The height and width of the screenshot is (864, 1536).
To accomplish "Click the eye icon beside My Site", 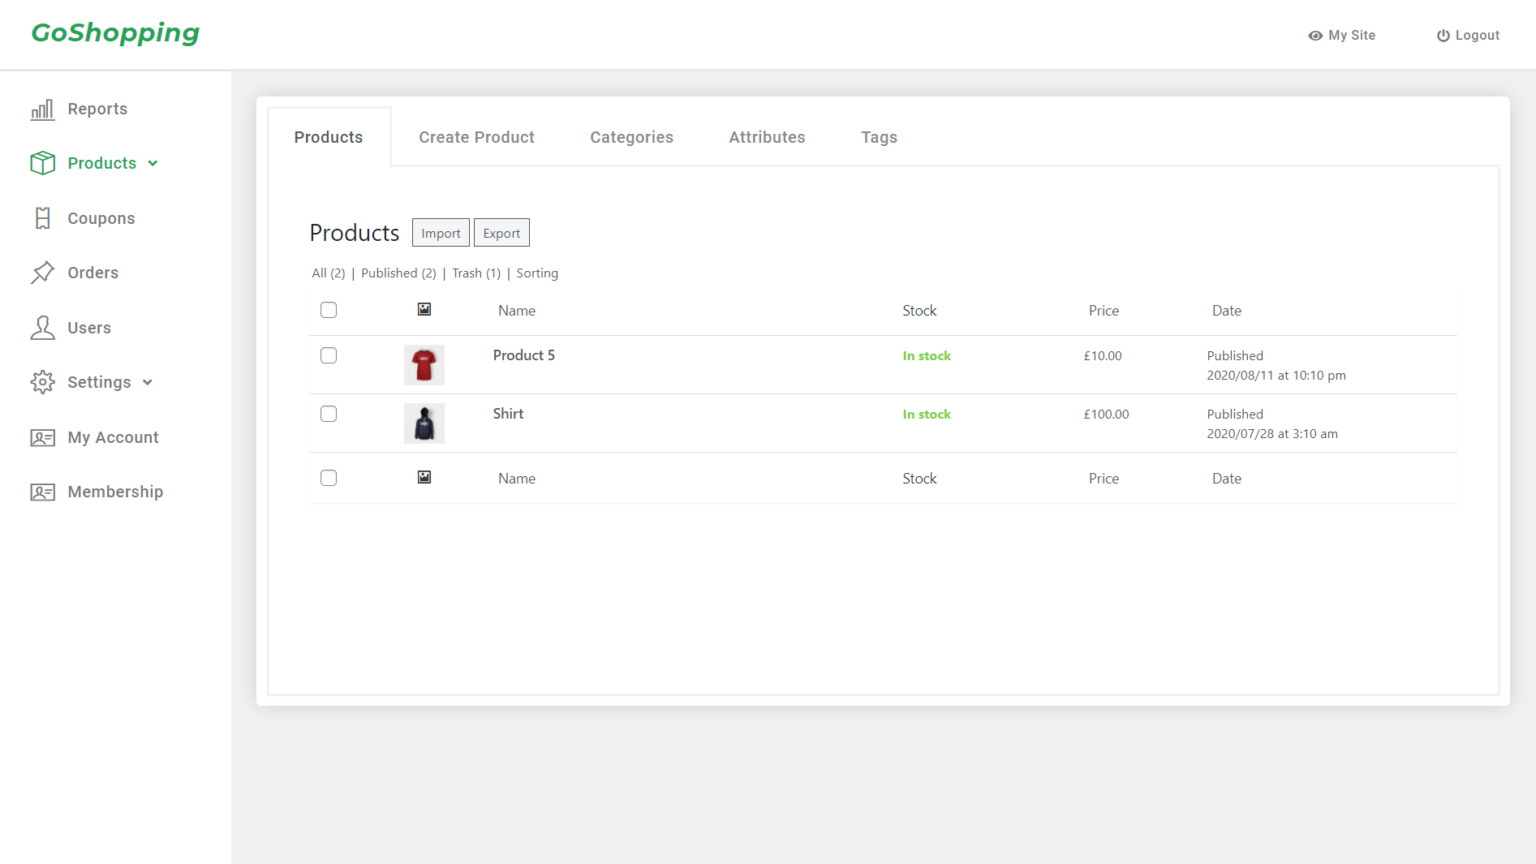I will (x=1316, y=35).
